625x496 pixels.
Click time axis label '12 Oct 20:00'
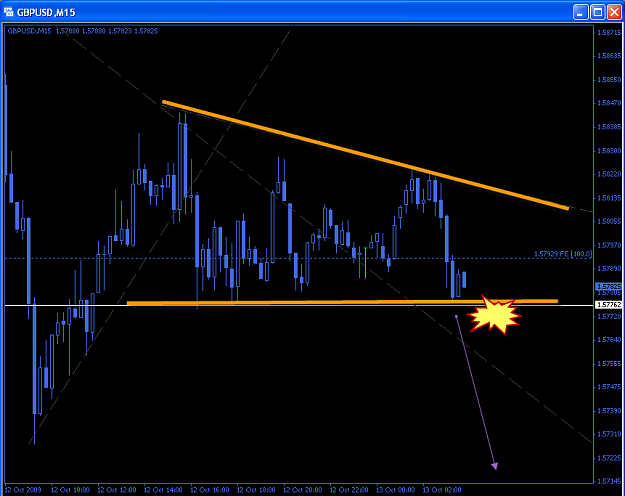point(303,490)
